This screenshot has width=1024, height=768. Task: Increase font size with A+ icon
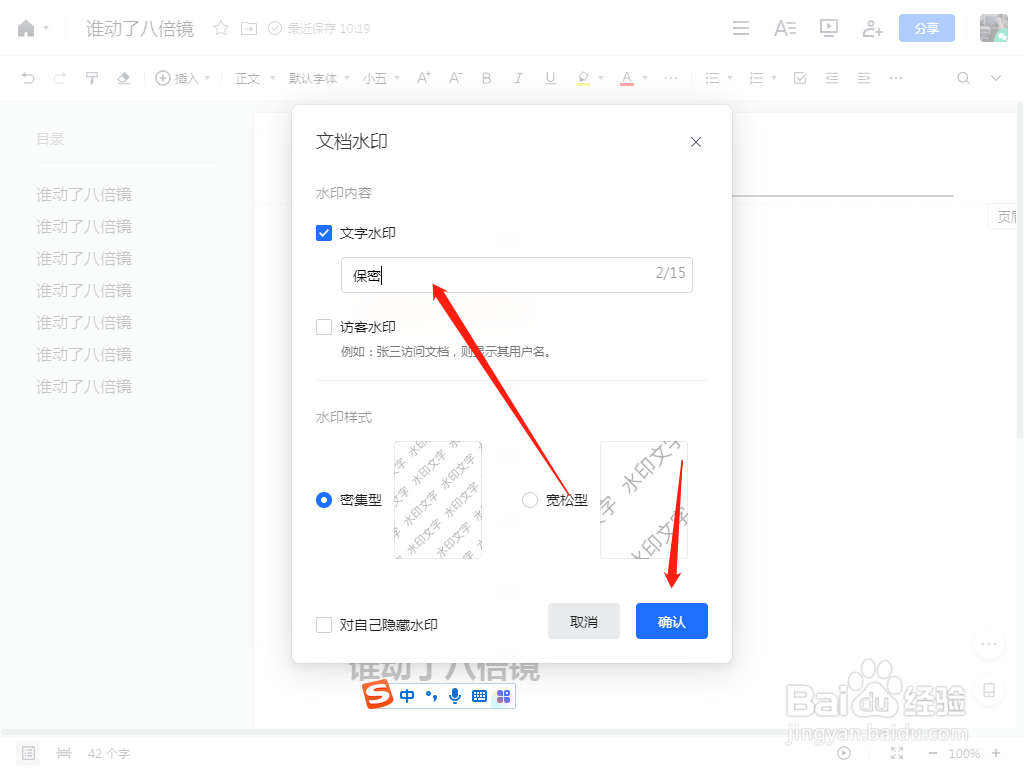pyautogui.click(x=424, y=78)
